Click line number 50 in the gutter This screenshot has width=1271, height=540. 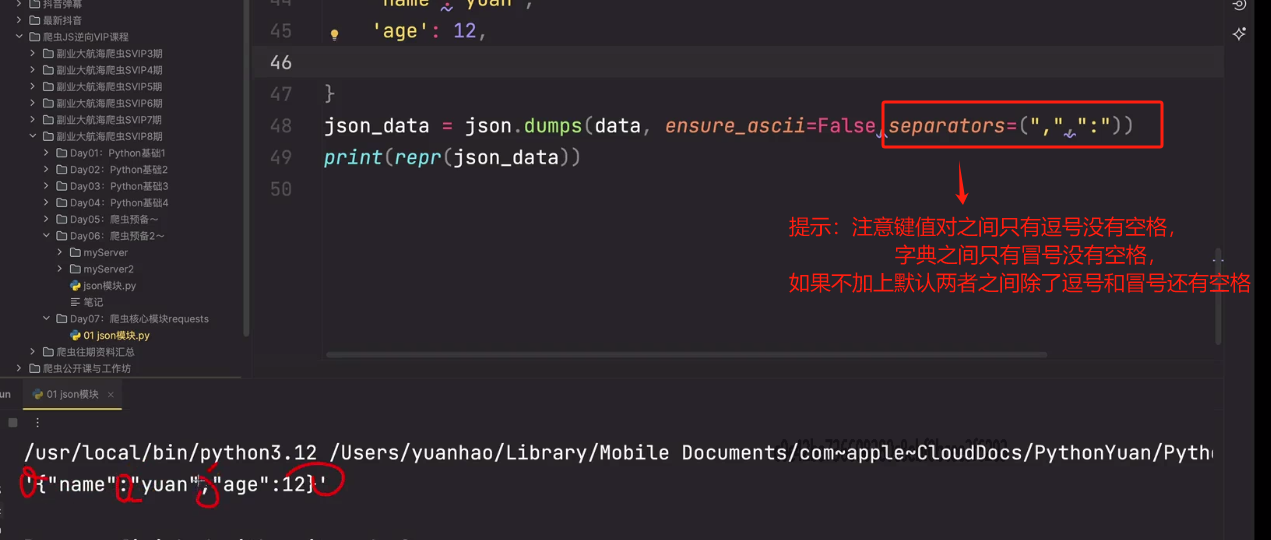point(281,190)
